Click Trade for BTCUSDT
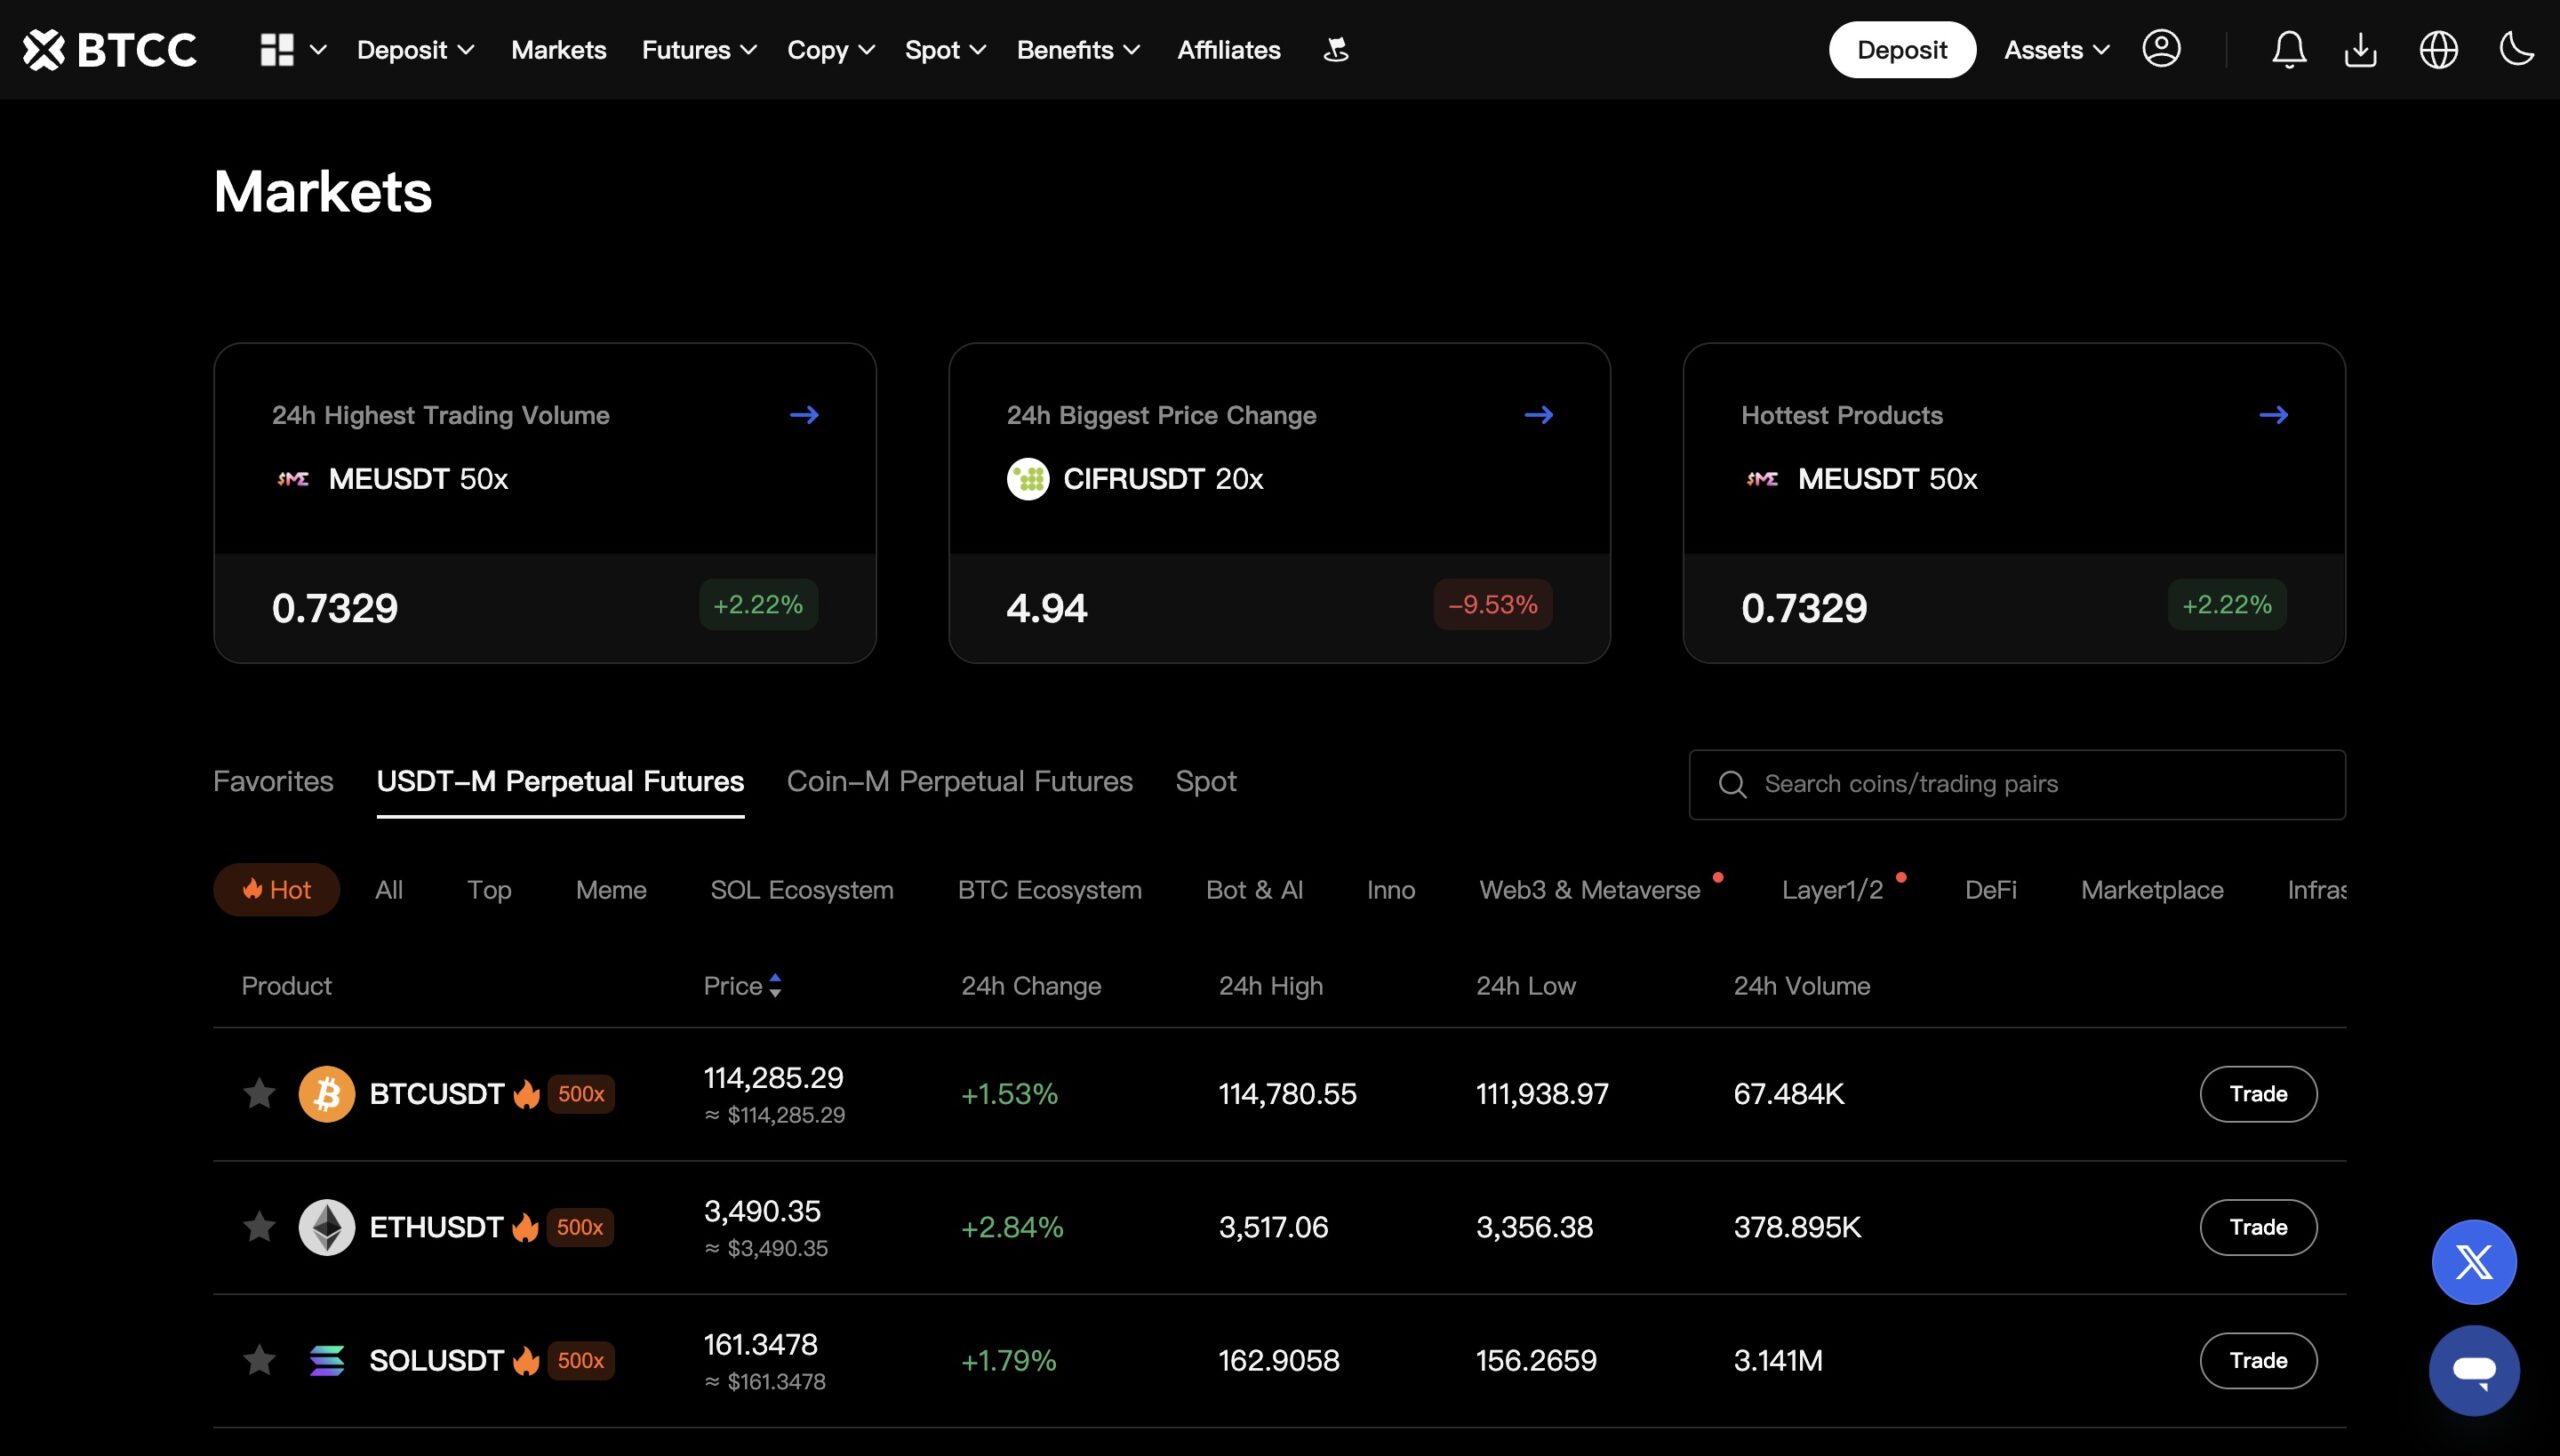The image size is (2560, 1456). tap(2258, 1094)
